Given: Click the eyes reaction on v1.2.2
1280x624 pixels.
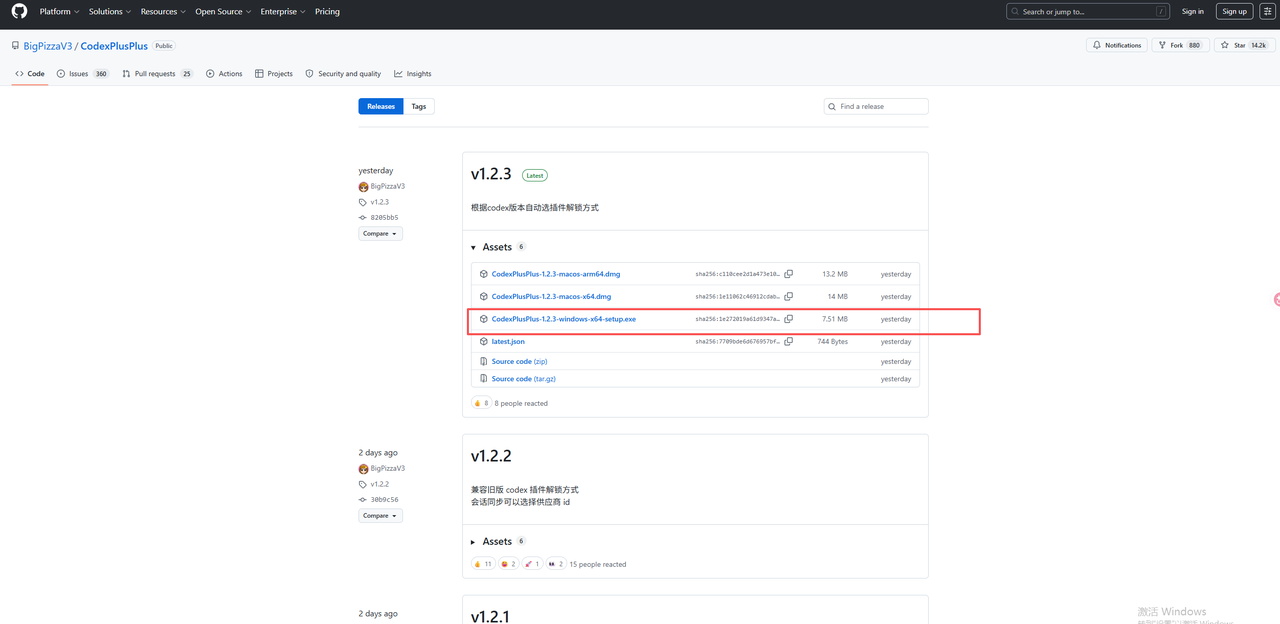Looking at the screenshot, I should [556, 564].
